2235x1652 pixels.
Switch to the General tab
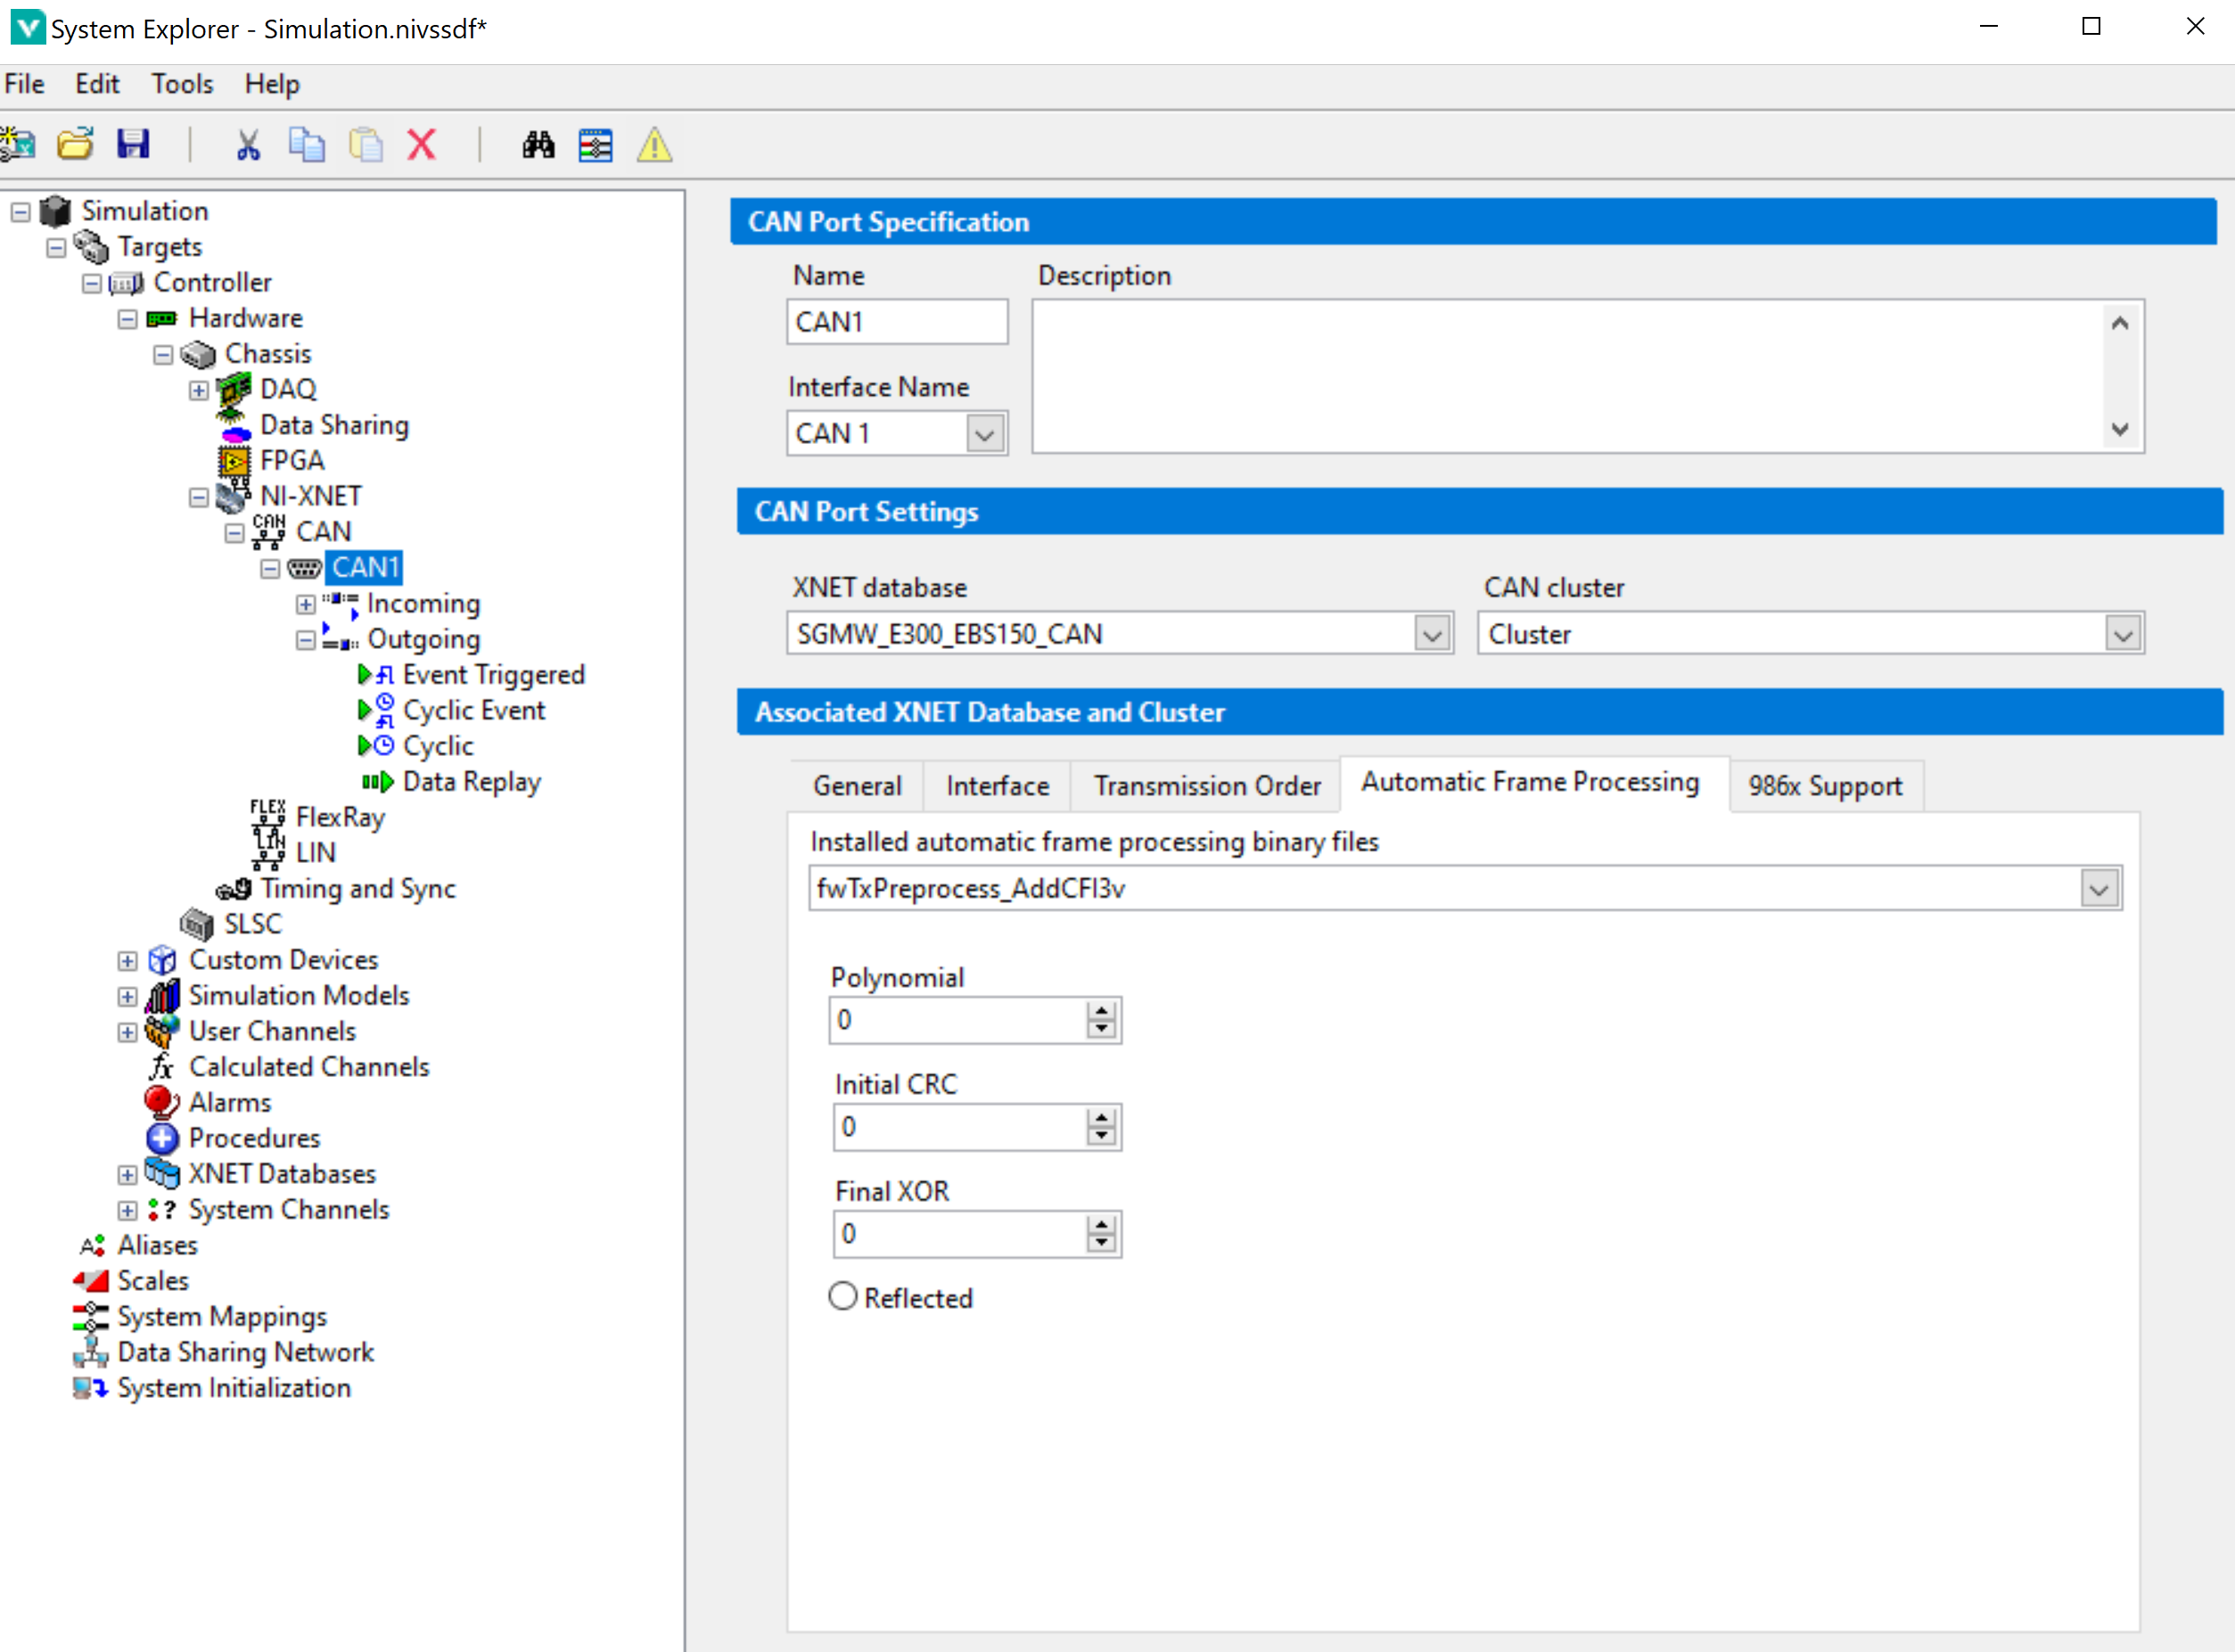point(858,785)
